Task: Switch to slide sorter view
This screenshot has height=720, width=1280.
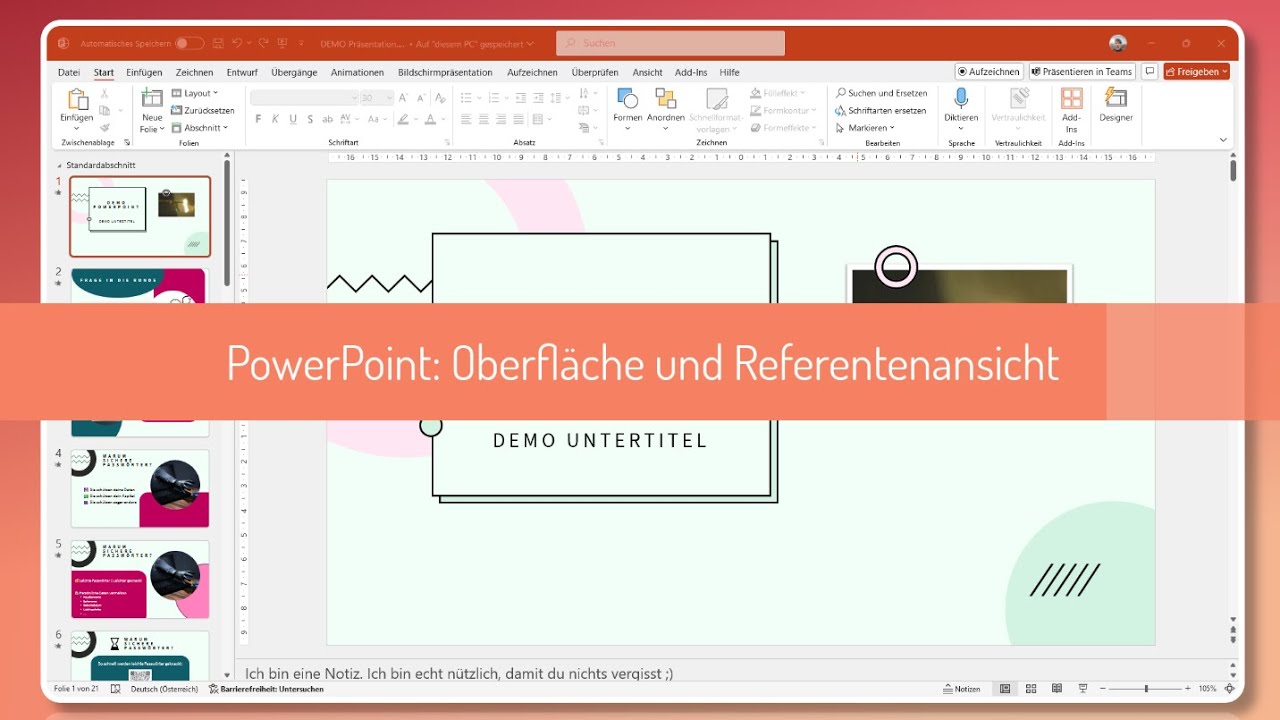Action: [1031, 688]
